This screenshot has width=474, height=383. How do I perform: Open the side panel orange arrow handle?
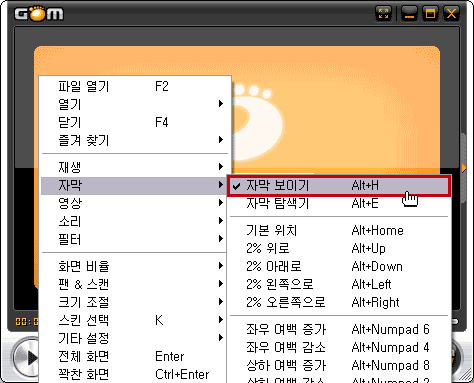point(464,168)
